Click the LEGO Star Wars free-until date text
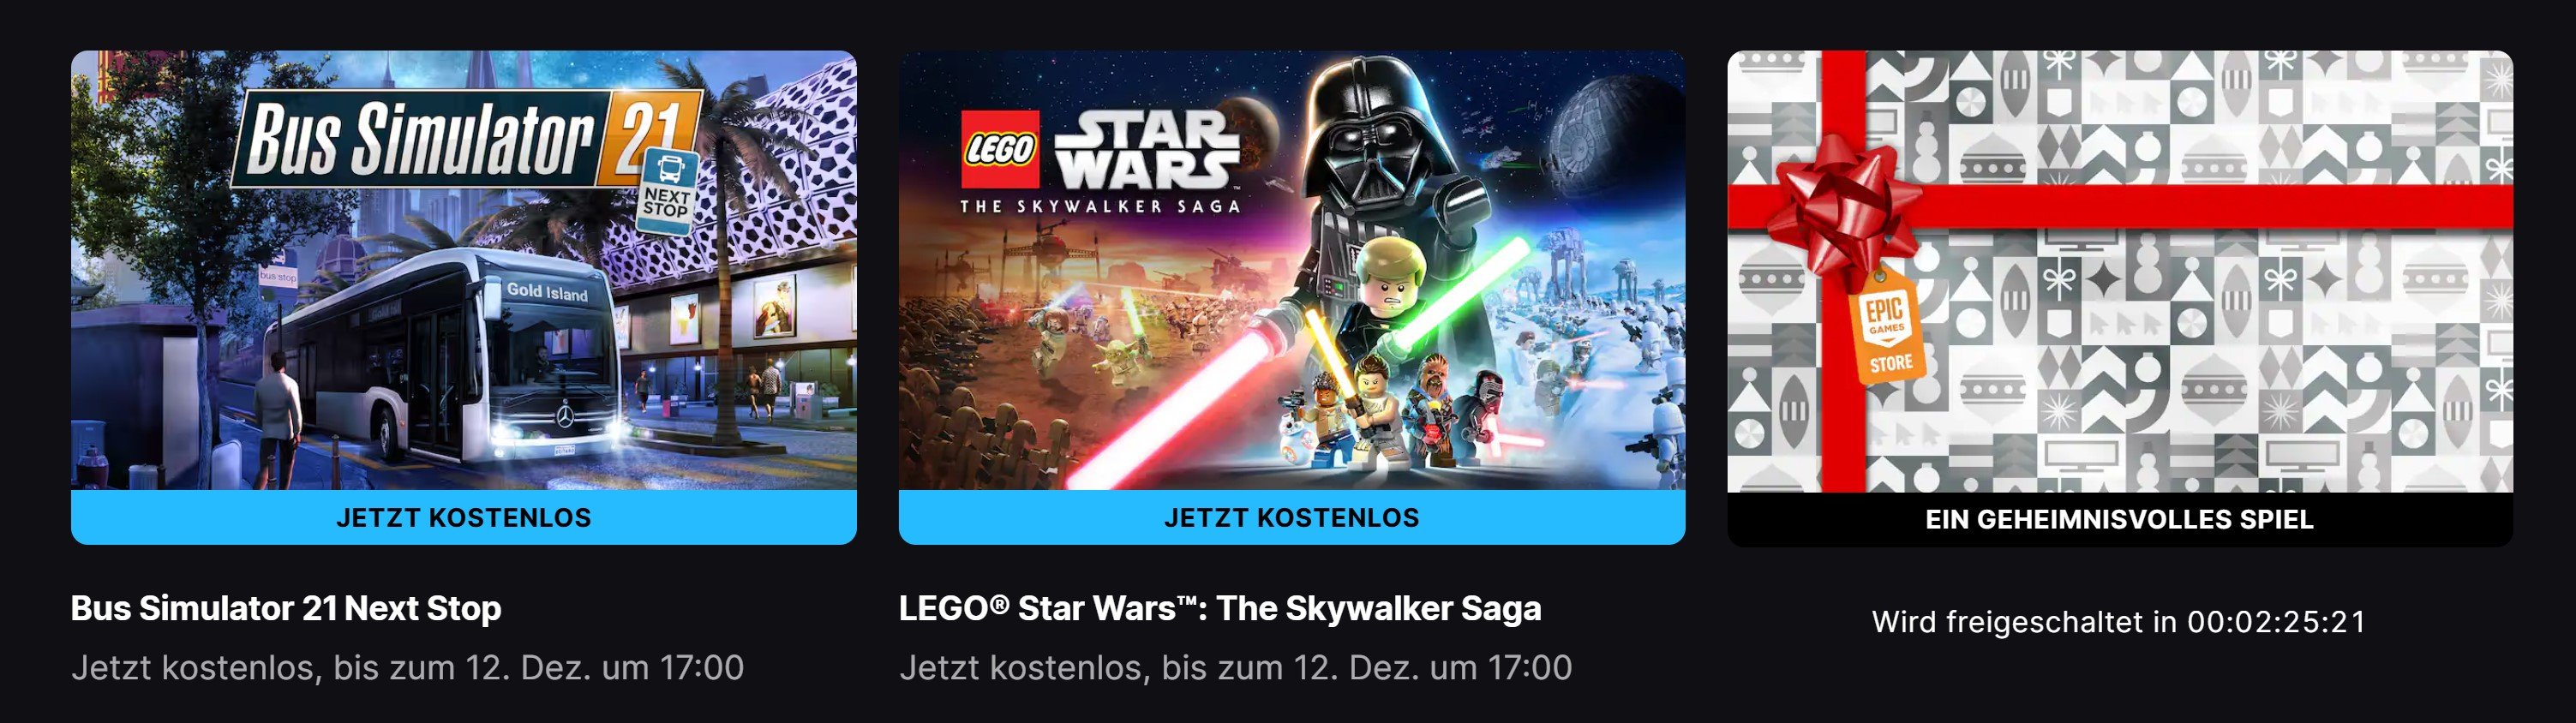 [x=1235, y=667]
